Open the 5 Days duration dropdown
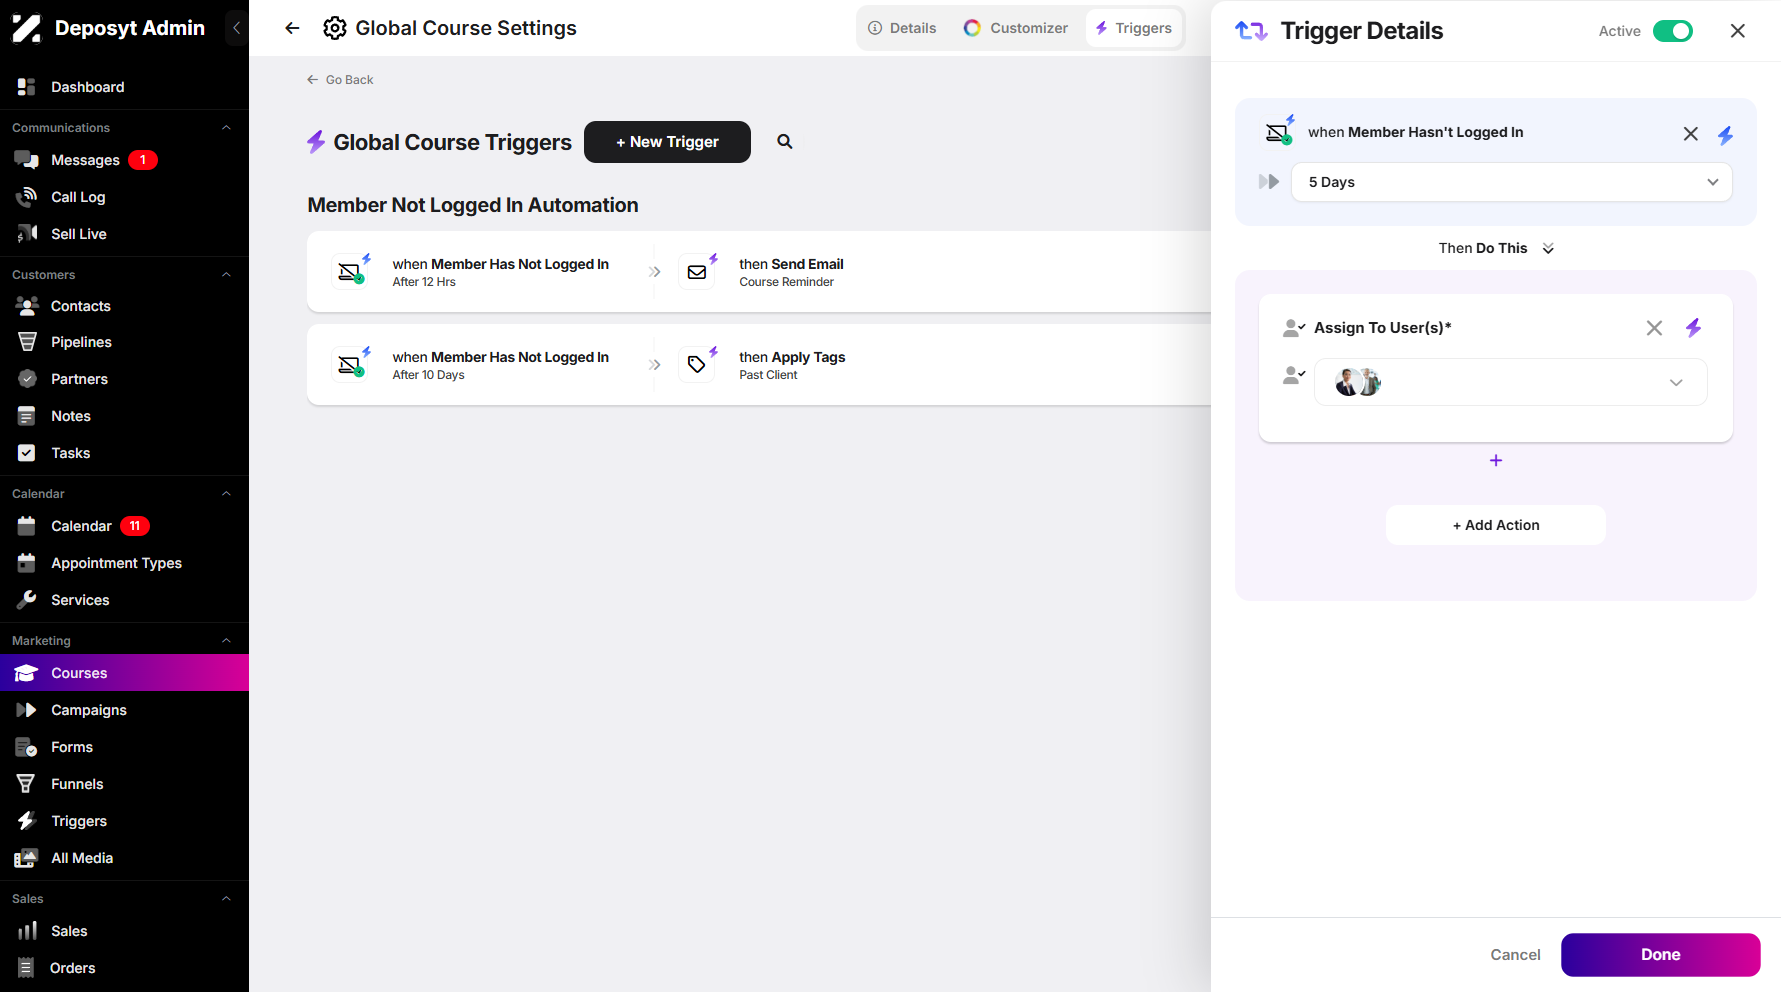This screenshot has height=992, width=1781. [1512, 182]
